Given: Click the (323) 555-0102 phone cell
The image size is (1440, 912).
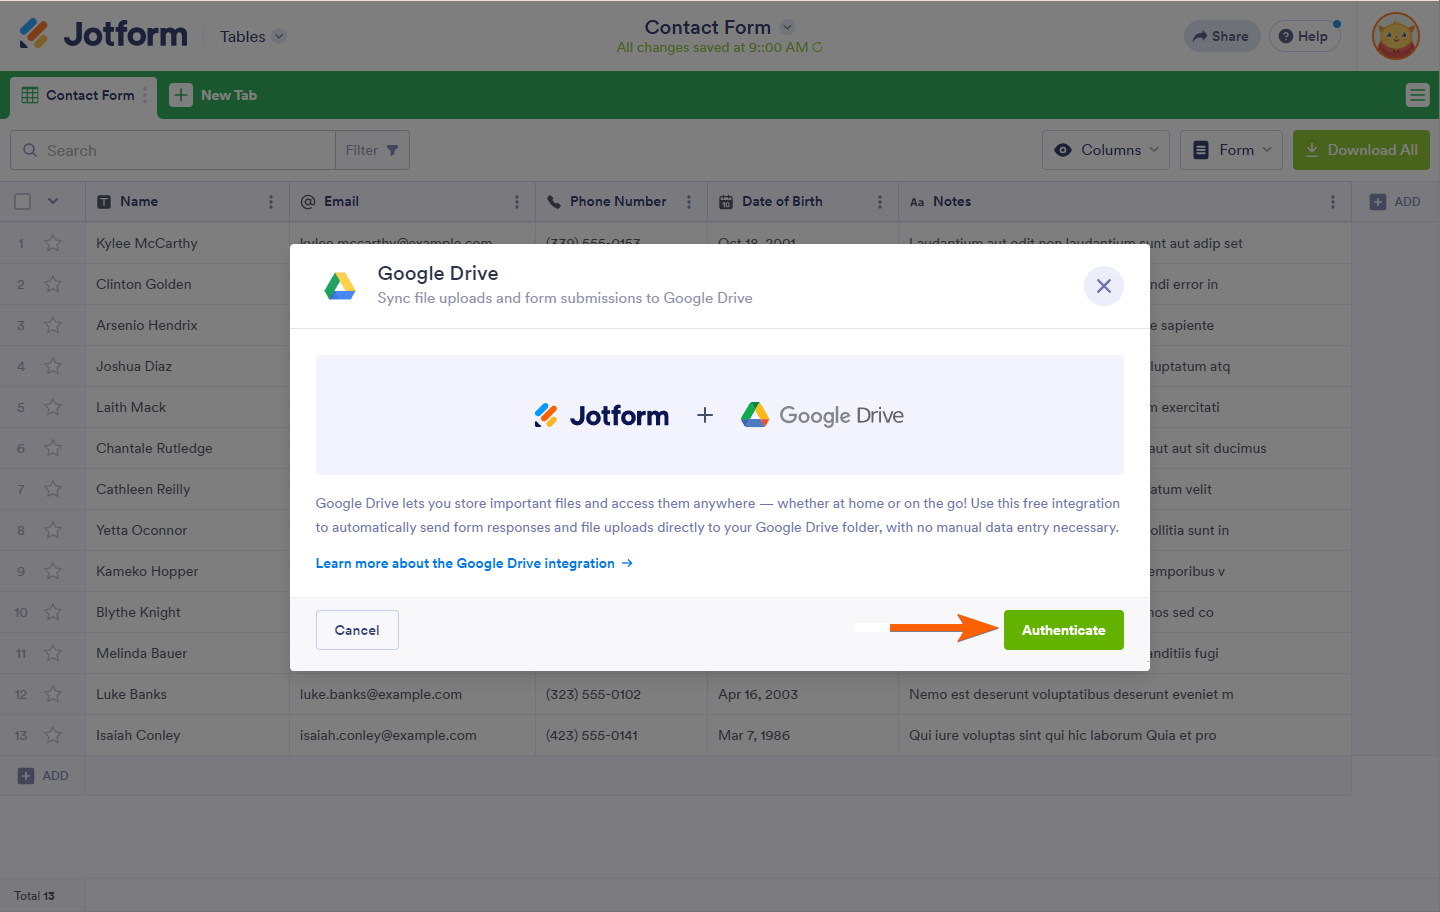Looking at the screenshot, I should tap(621, 694).
